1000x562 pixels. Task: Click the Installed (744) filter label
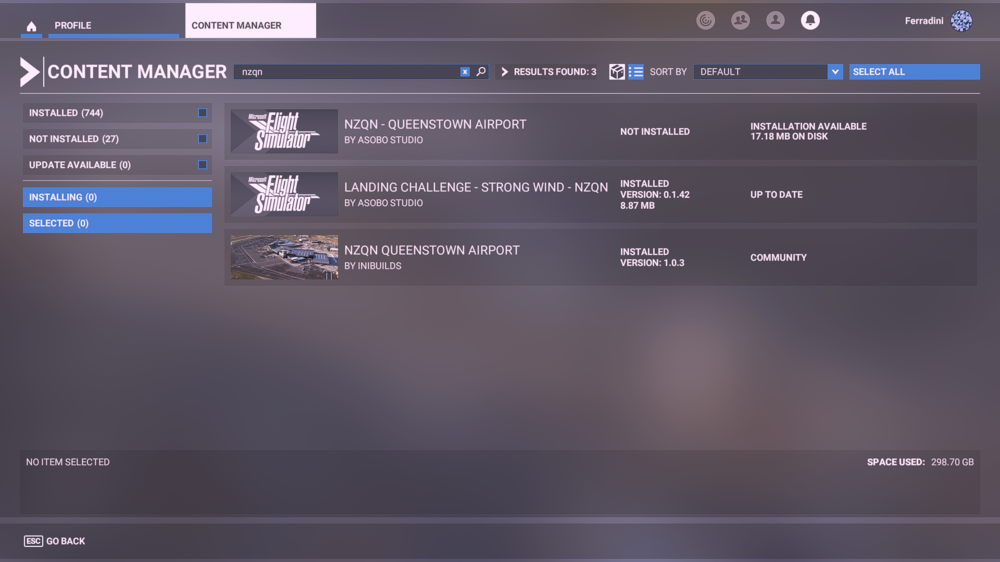pos(66,112)
